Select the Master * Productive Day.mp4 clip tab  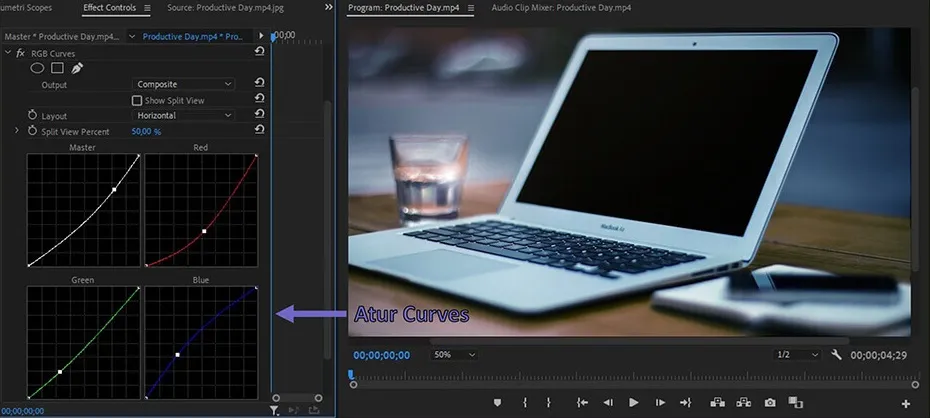point(62,37)
